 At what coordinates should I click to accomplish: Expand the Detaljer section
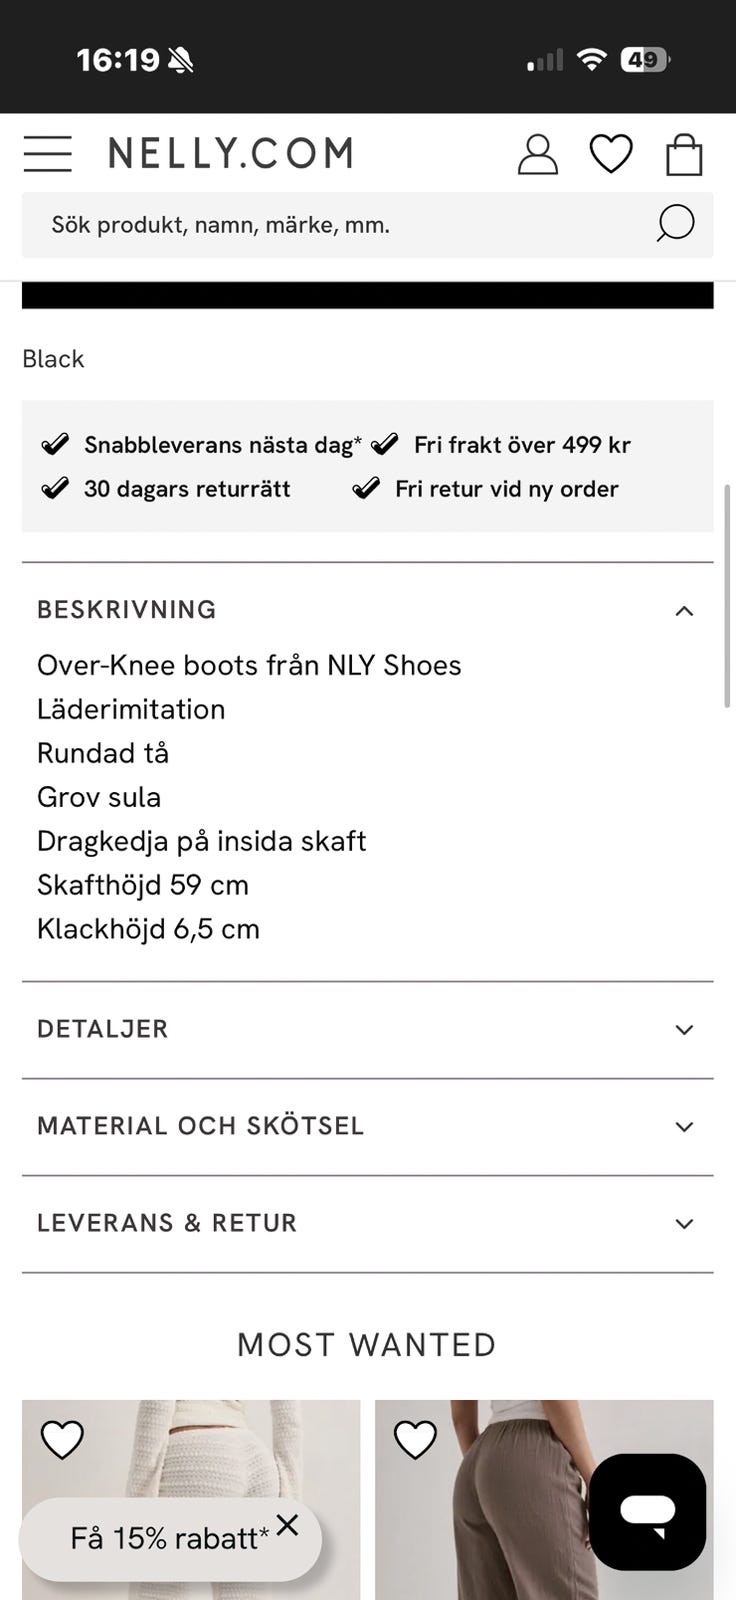point(367,1029)
